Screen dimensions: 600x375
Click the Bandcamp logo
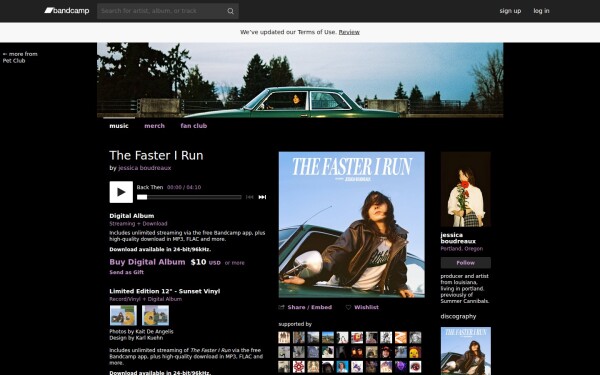tap(67, 11)
